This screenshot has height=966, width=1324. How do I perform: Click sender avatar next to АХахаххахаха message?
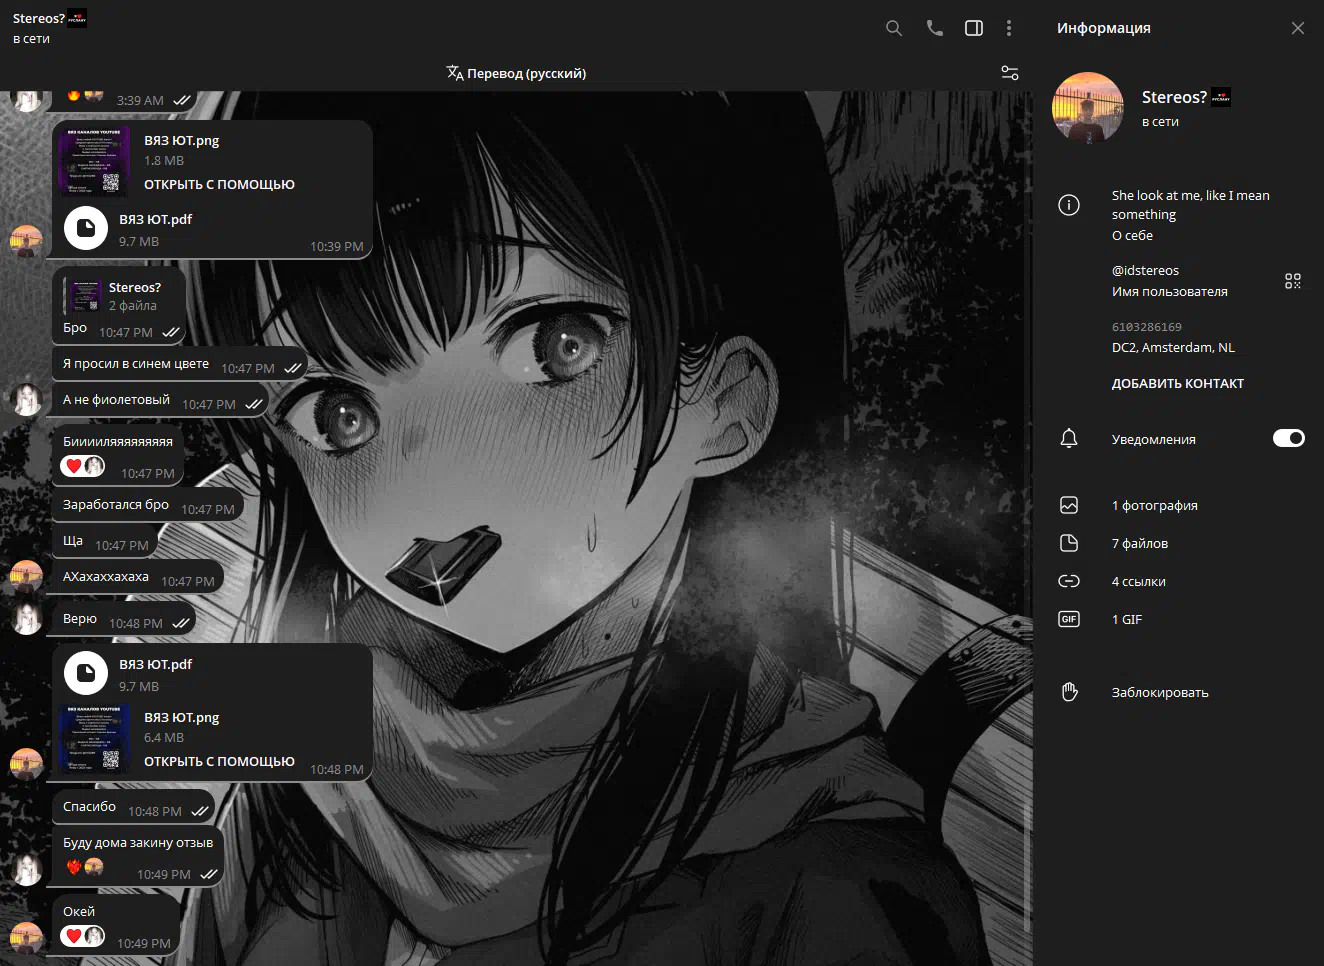[x=27, y=577]
